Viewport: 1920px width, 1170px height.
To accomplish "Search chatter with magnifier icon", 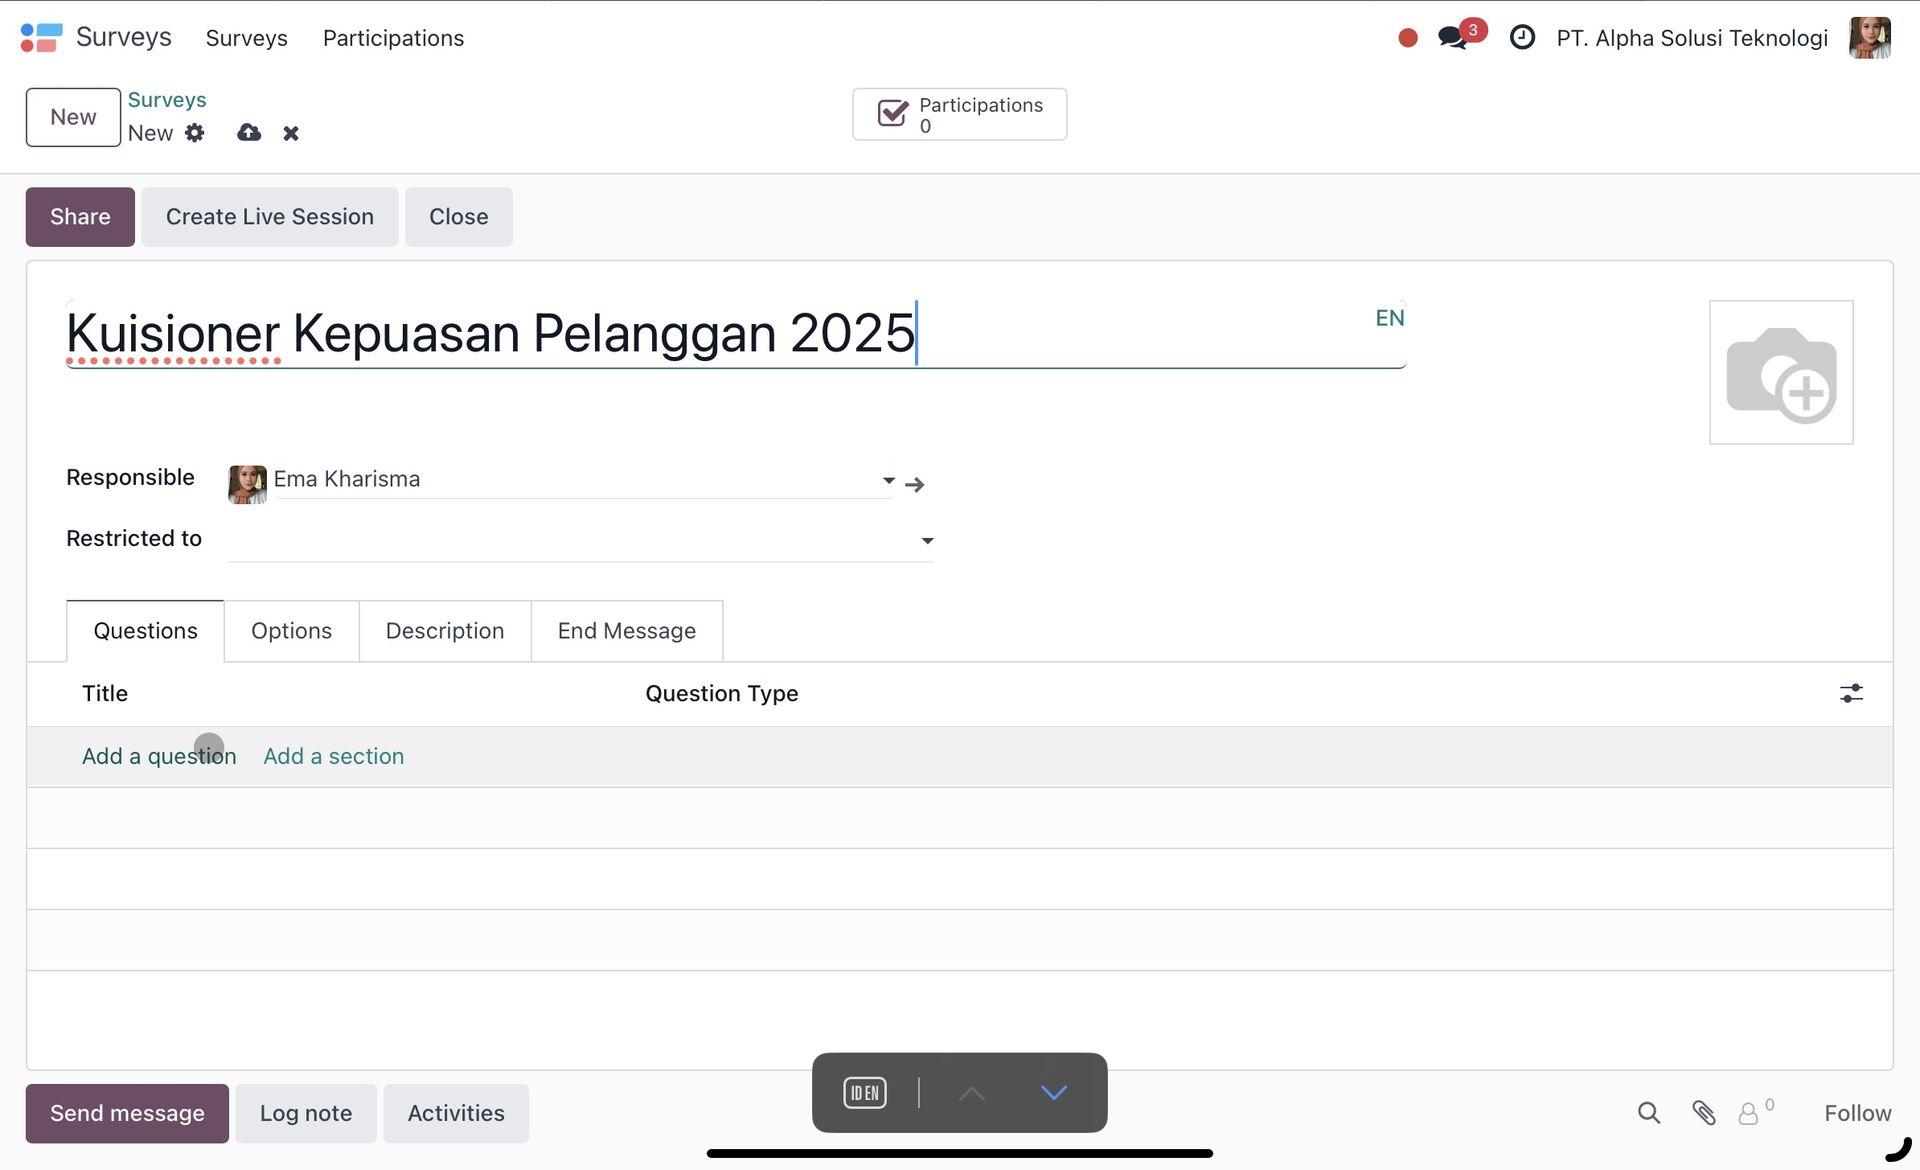I will pyautogui.click(x=1649, y=1113).
